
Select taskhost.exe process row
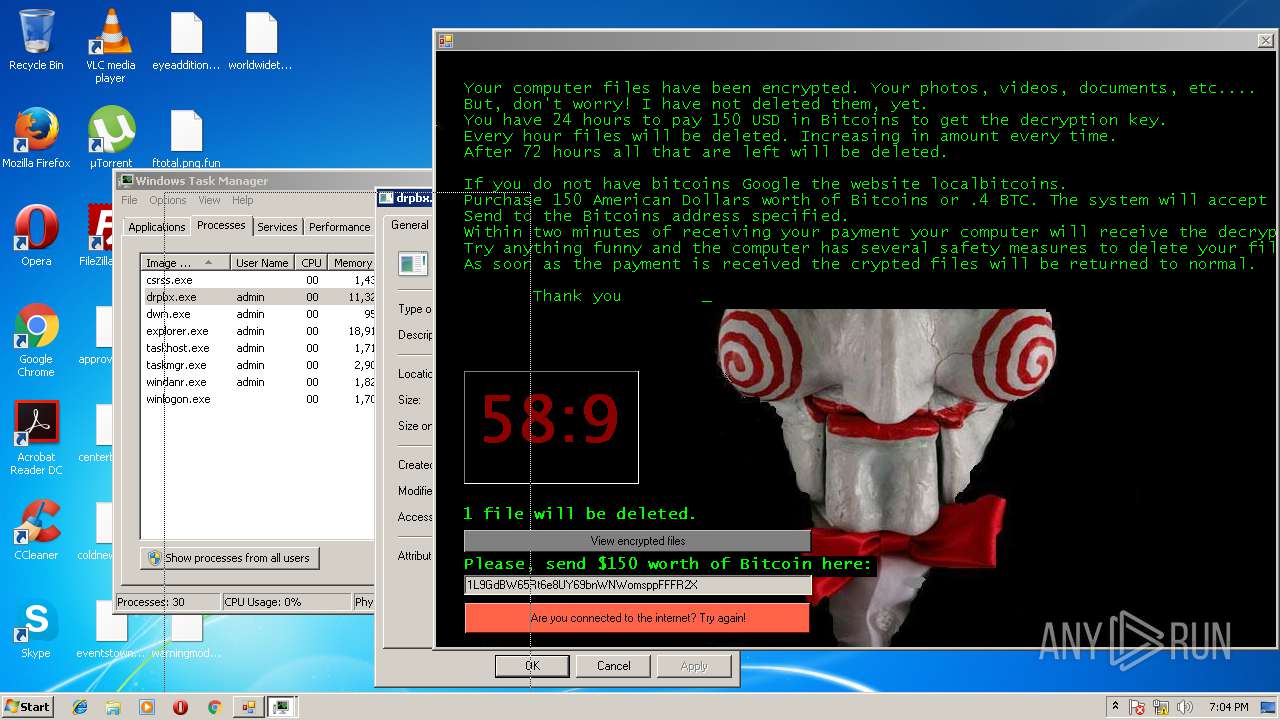(259, 348)
